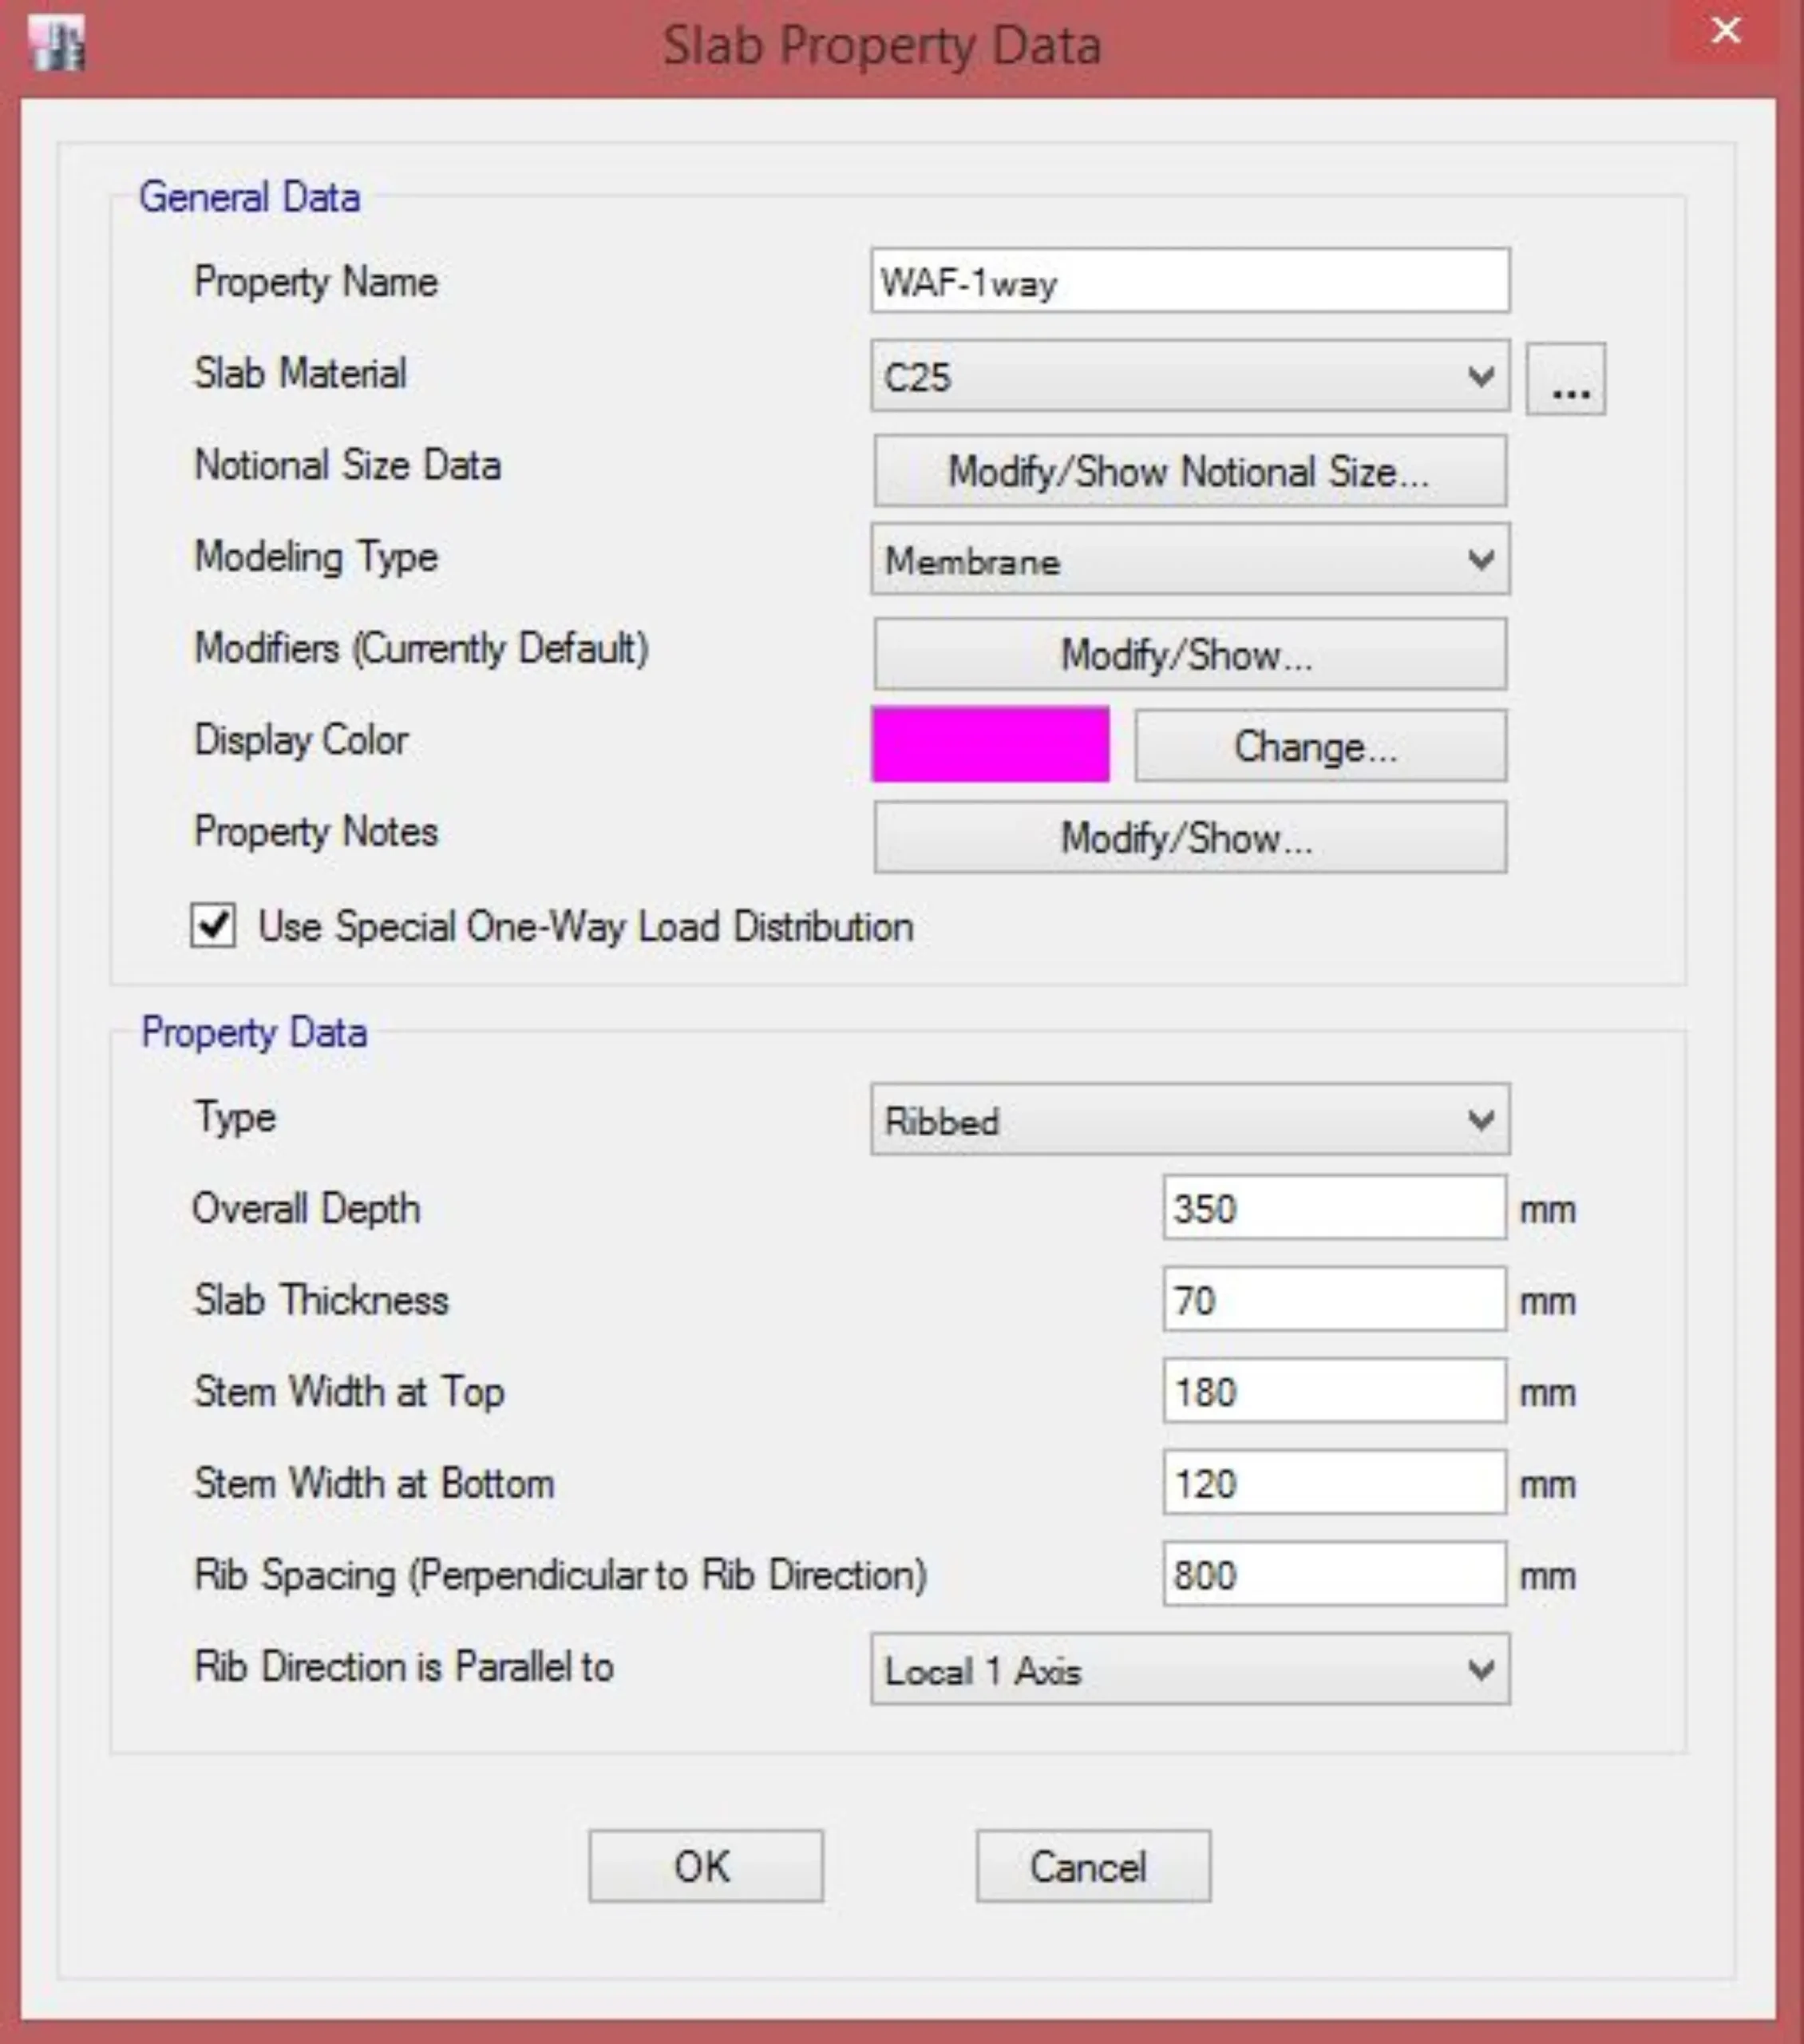Viewport: 1804px width, 2044px height.
Task: Click the Slab Thickness value field
Action: 1333,1300
